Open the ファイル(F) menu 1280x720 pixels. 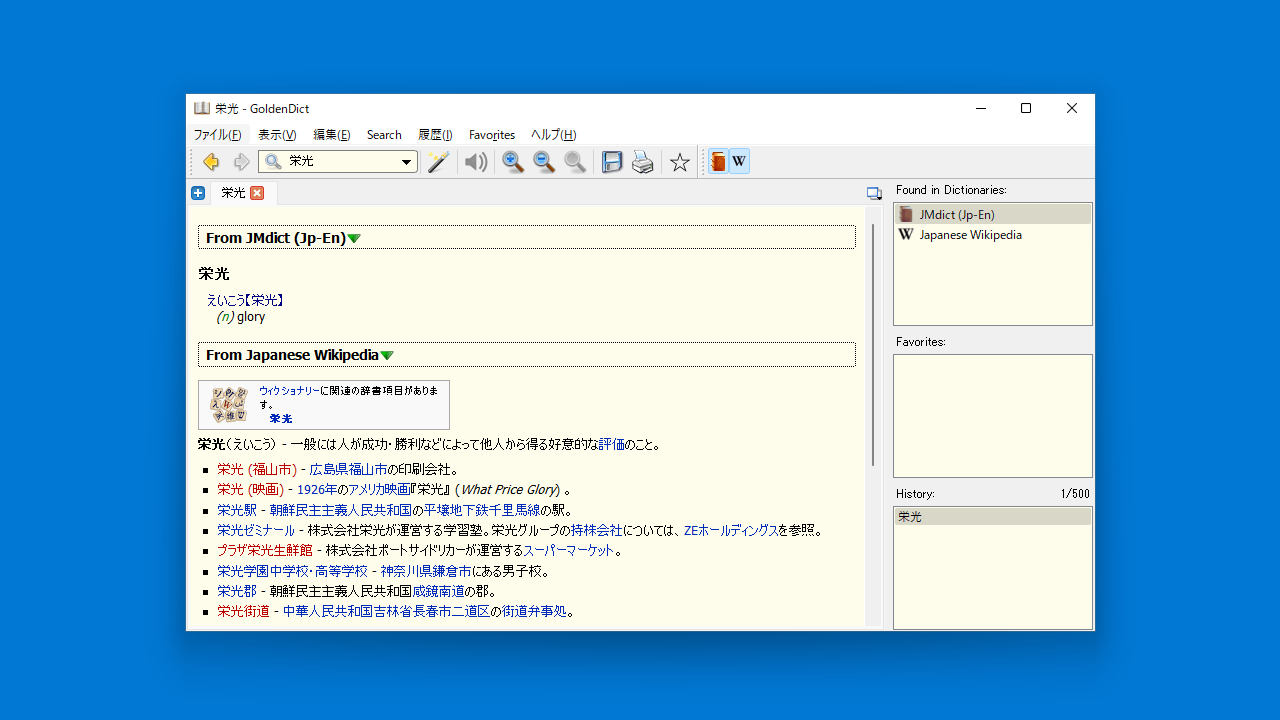click(217, 135)
